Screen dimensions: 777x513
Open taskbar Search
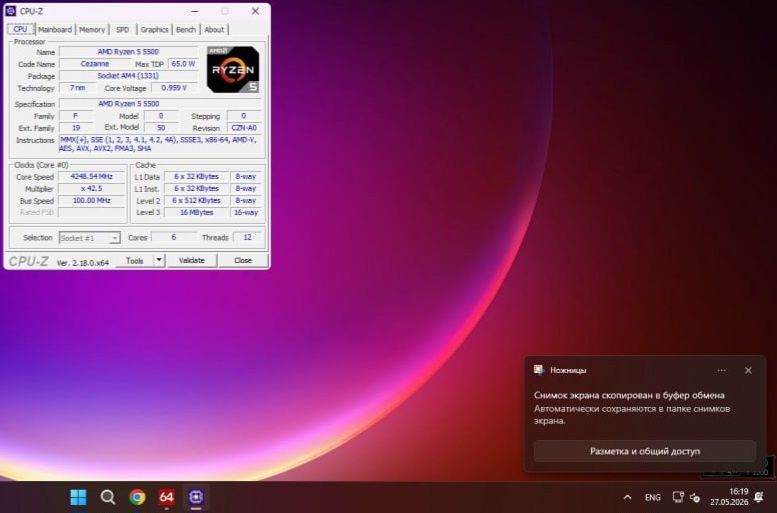(x=108, y=497)
